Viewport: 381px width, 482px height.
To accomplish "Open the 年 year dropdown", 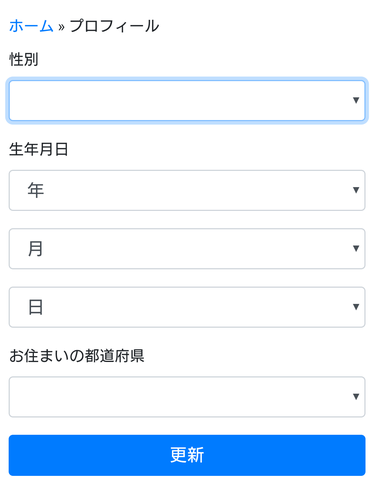I will [187, 190].
